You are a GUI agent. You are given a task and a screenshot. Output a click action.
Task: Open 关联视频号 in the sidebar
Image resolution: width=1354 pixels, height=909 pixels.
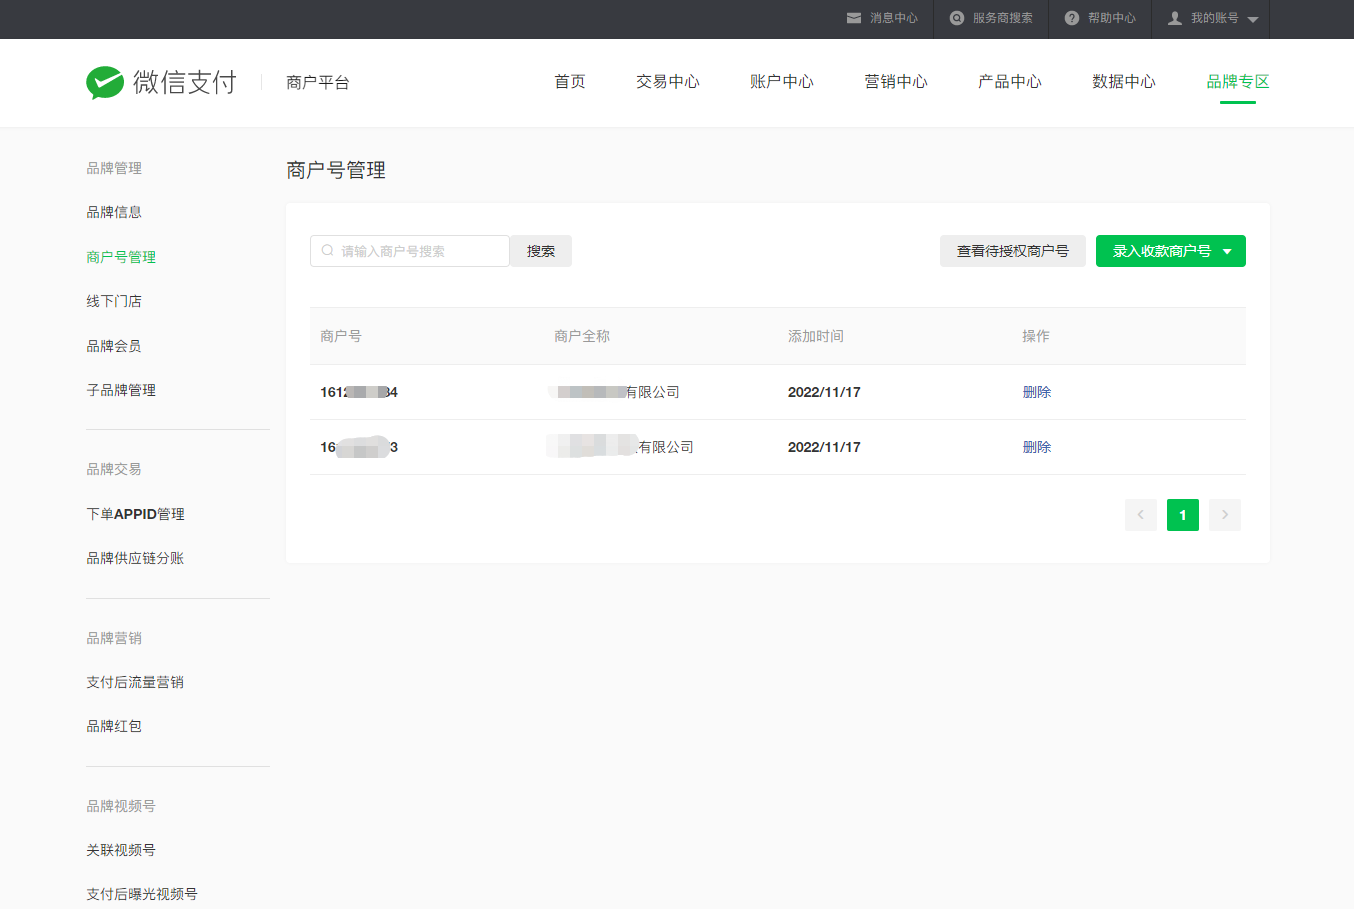pos(121,850)
